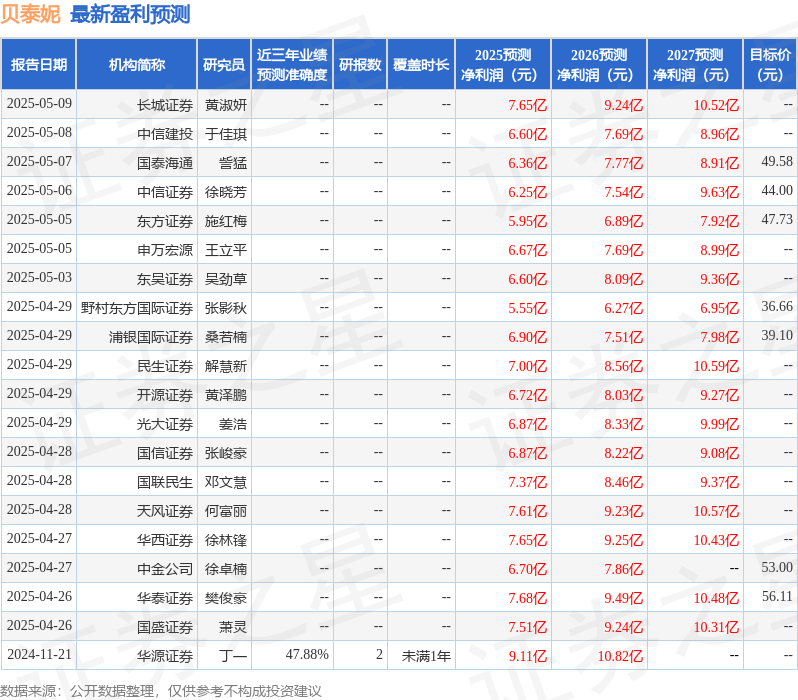This screenshot has height=700, width=798.
Task: Click the 44.00 target price
Action: coord(777,190)
